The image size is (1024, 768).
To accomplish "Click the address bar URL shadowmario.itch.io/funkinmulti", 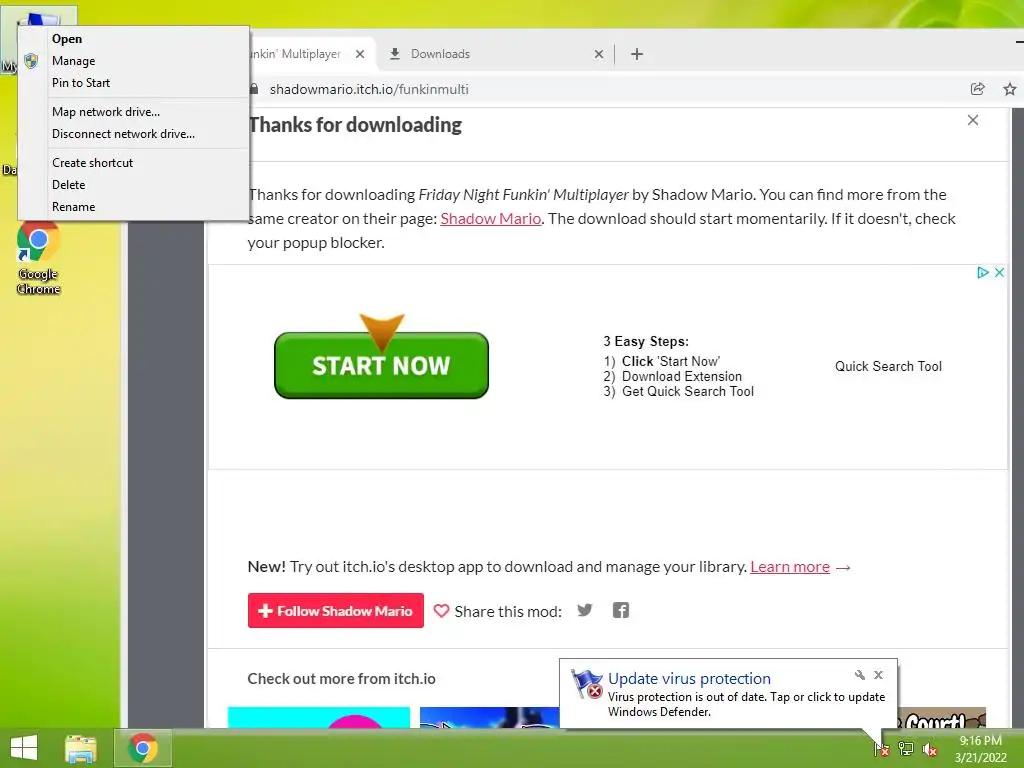I will pos(369,89).
